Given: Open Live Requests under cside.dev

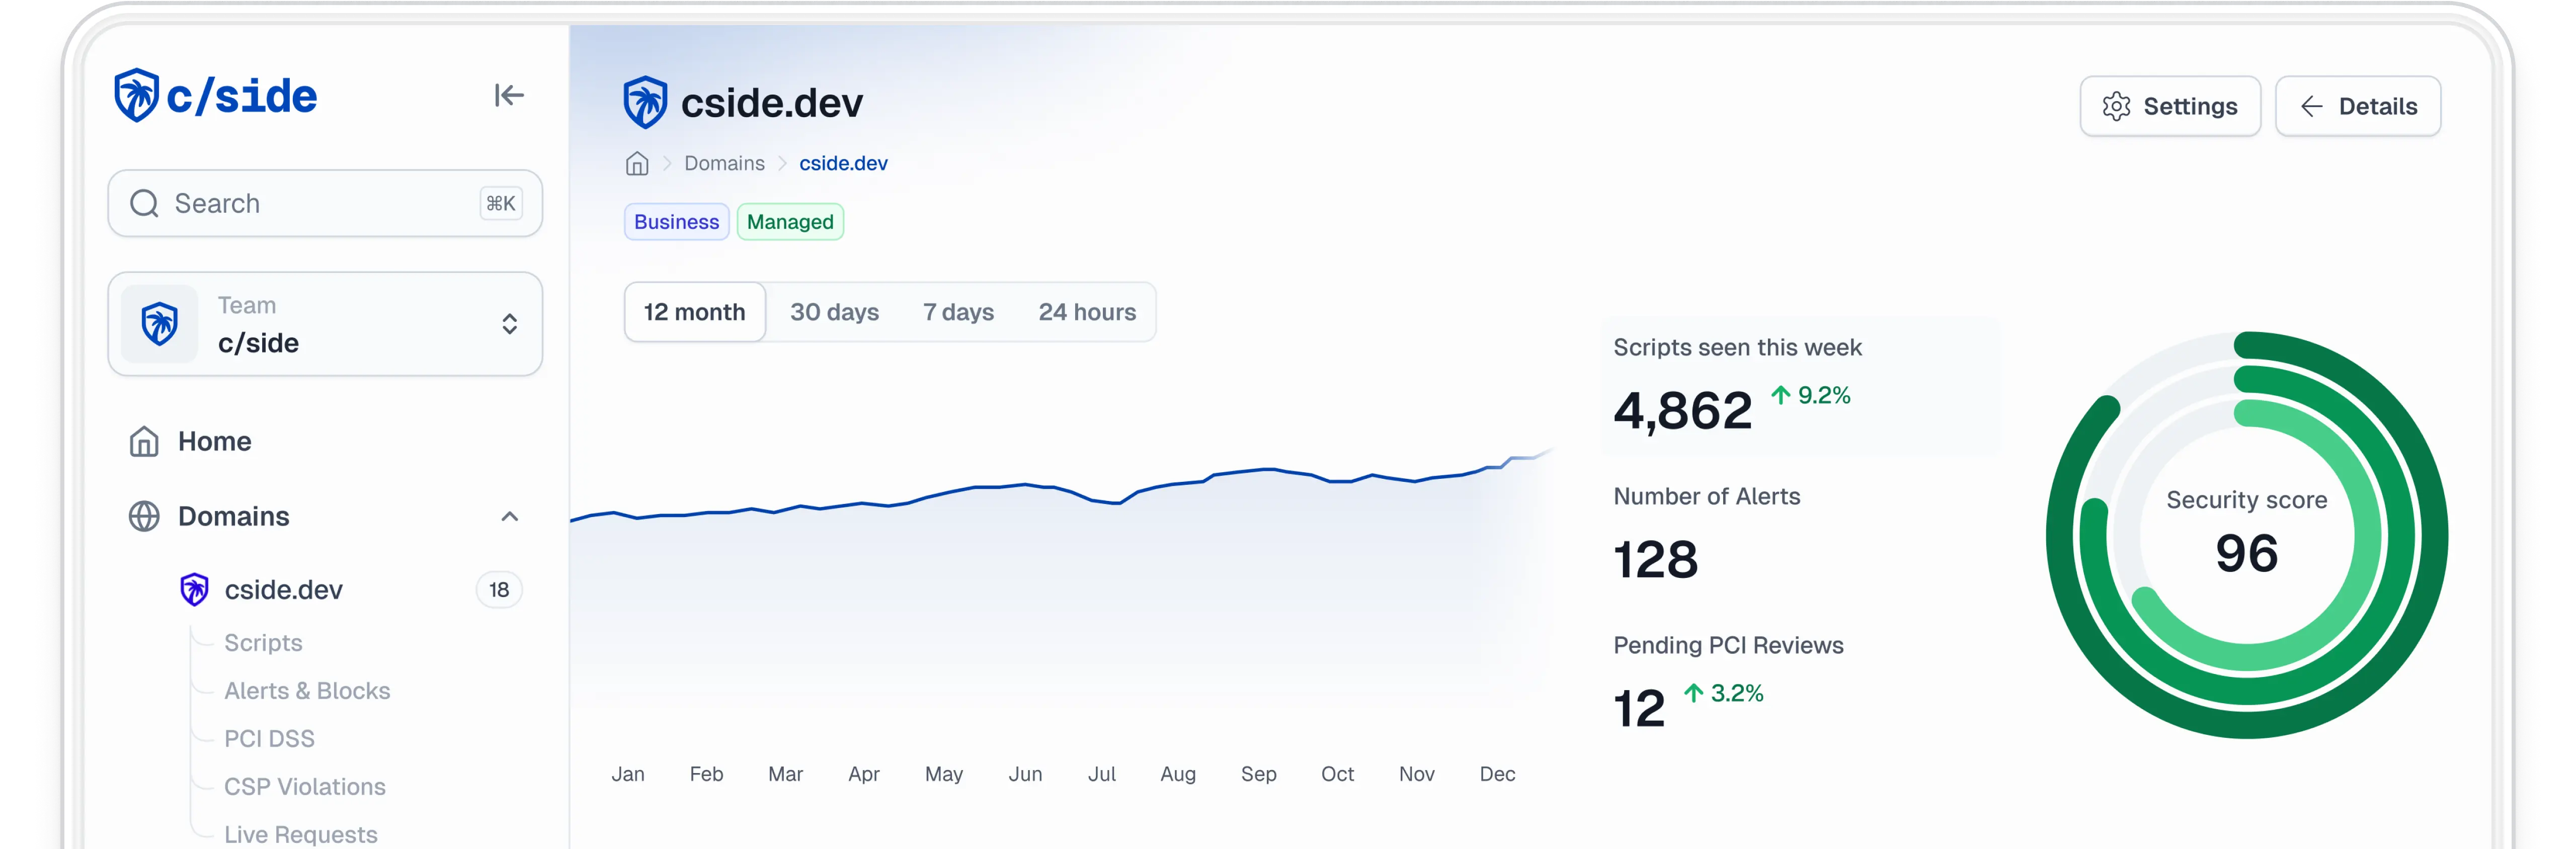Looking at the screenshot, I should [300, 834].
